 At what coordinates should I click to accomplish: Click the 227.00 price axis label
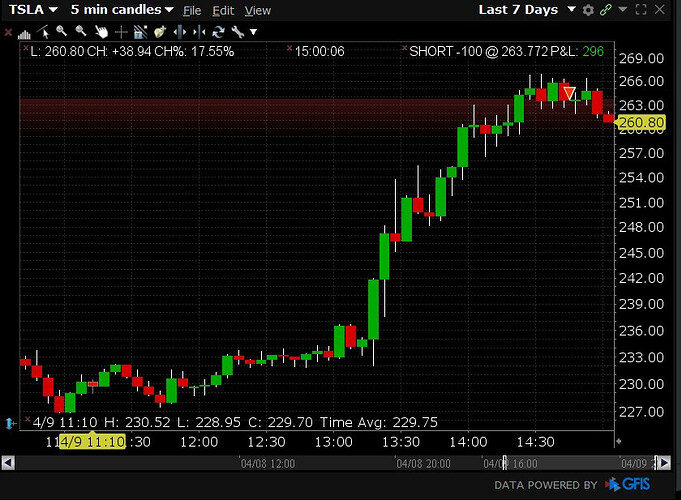[641, 411]
